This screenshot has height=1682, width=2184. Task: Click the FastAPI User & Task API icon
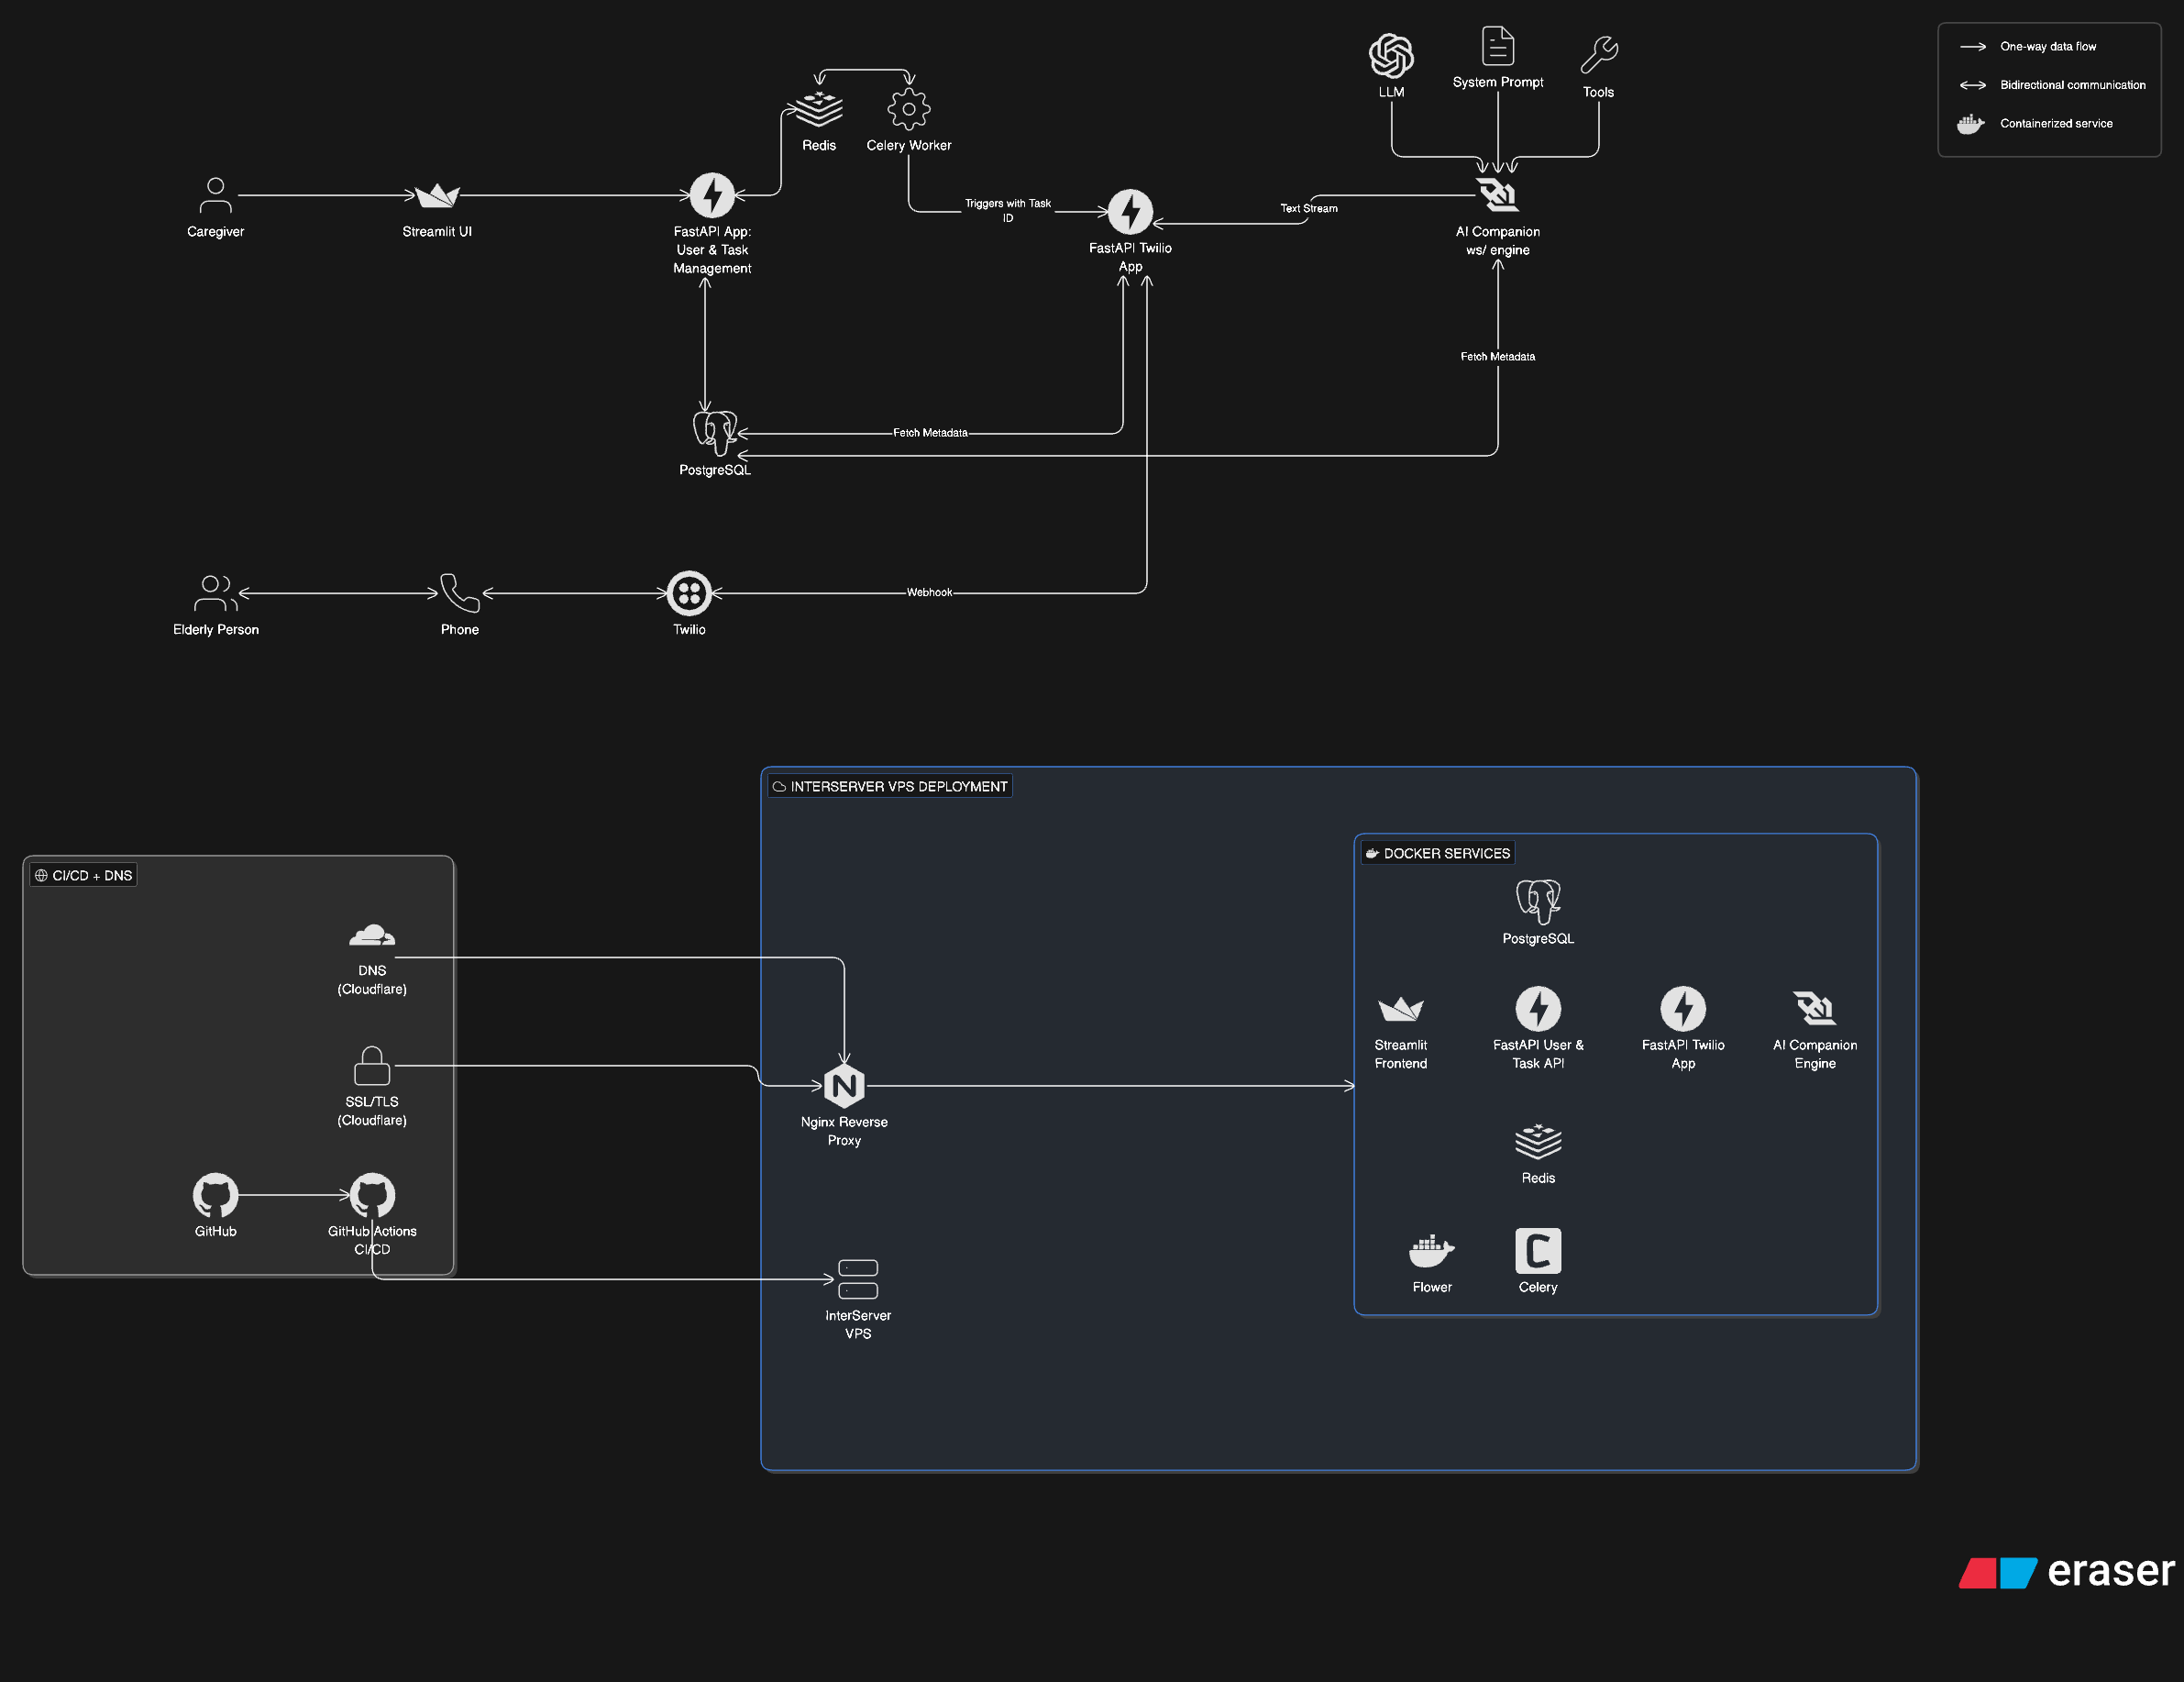pos(1538,1009)
